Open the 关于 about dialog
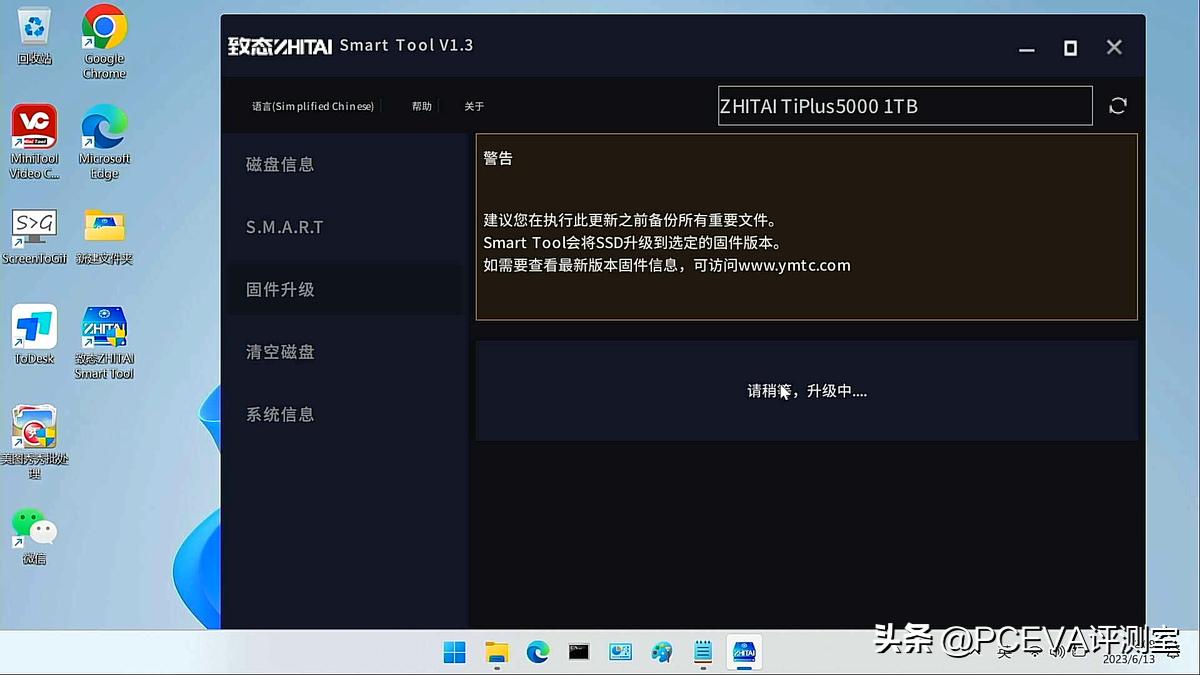Viewport: 1200px width, 675px height. [x=473, y=105]
